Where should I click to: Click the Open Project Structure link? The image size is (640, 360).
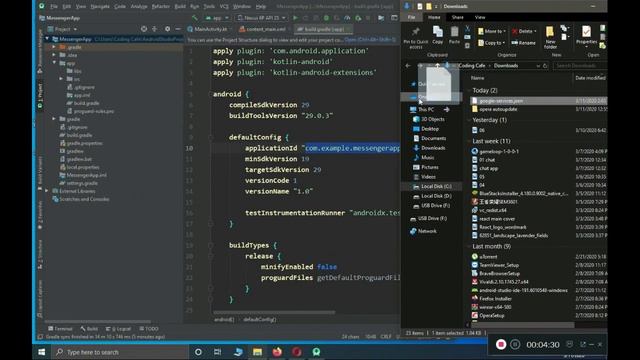coord(369,40)
